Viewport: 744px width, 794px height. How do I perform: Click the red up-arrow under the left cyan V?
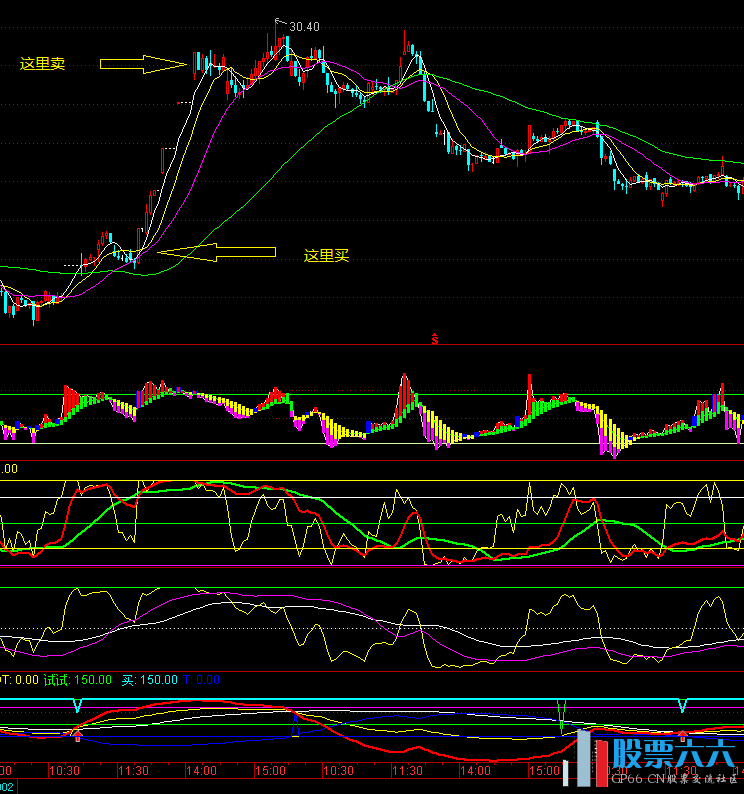77,735
